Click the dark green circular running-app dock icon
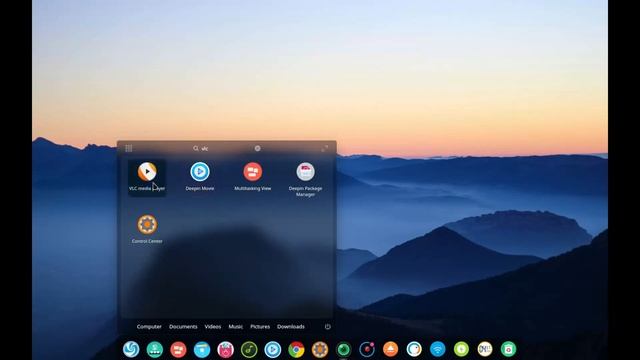The height and width of the screenshot is (360, 640). pos(344,349)
